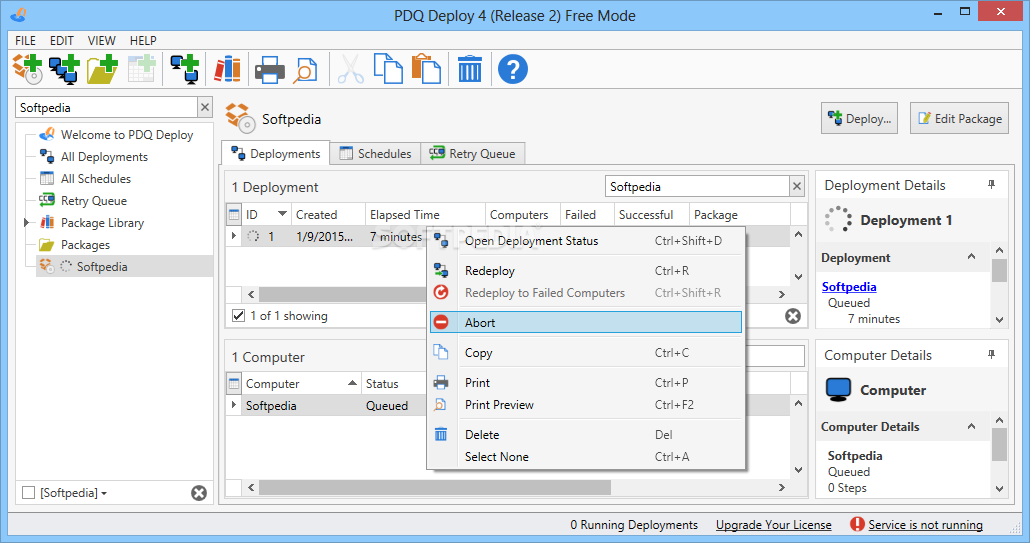Open the VIEW menu
Image resolution: width=1030 pixels, height=543 pixels.
pos(102,41)
